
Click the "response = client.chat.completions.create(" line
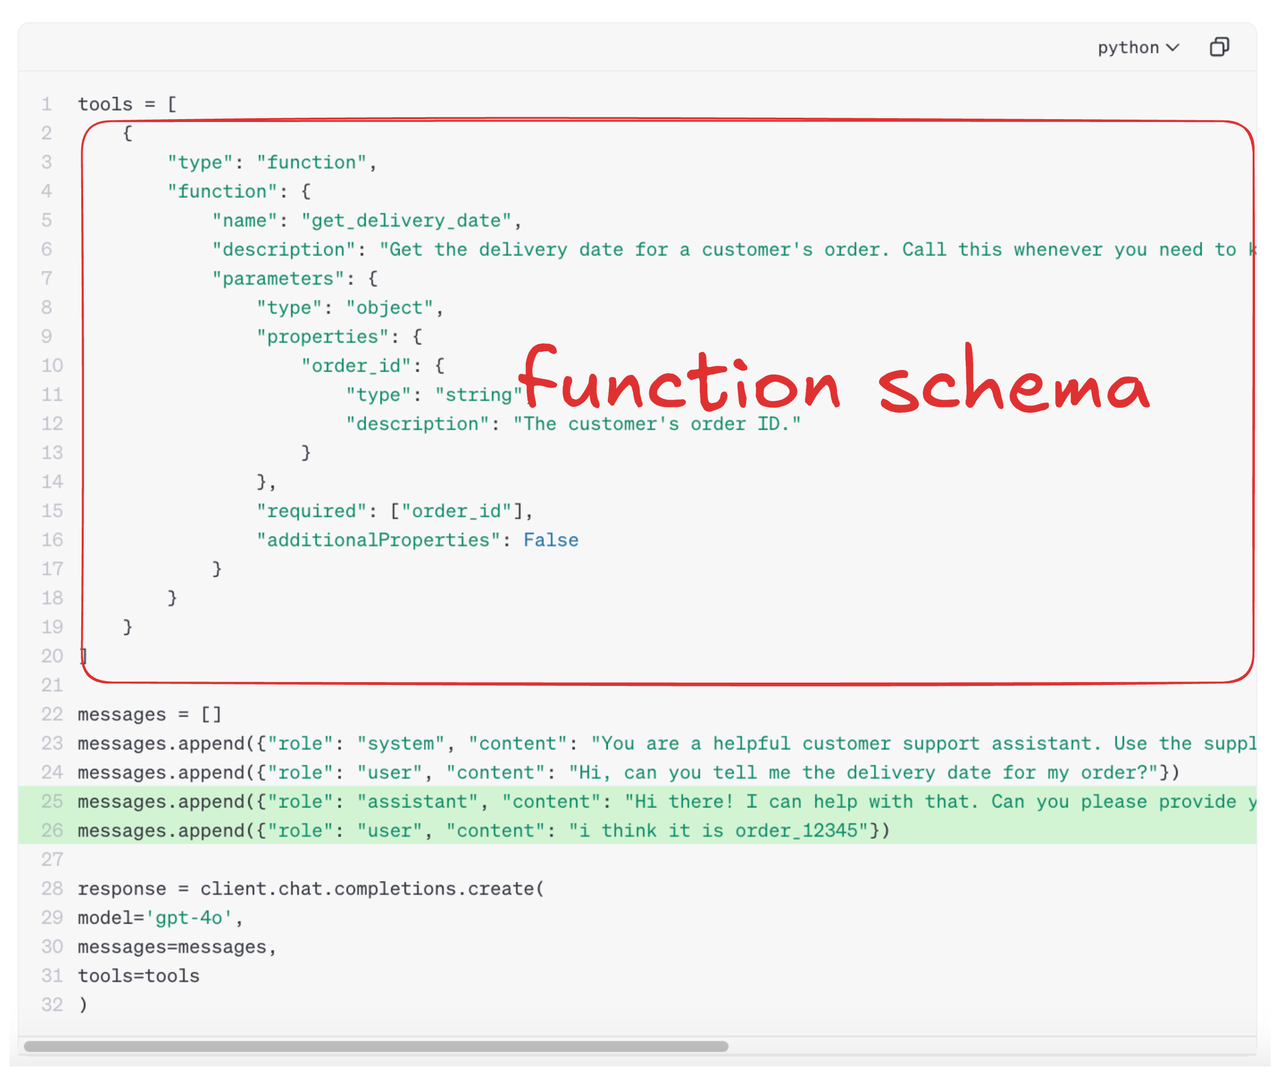[311, 888]
